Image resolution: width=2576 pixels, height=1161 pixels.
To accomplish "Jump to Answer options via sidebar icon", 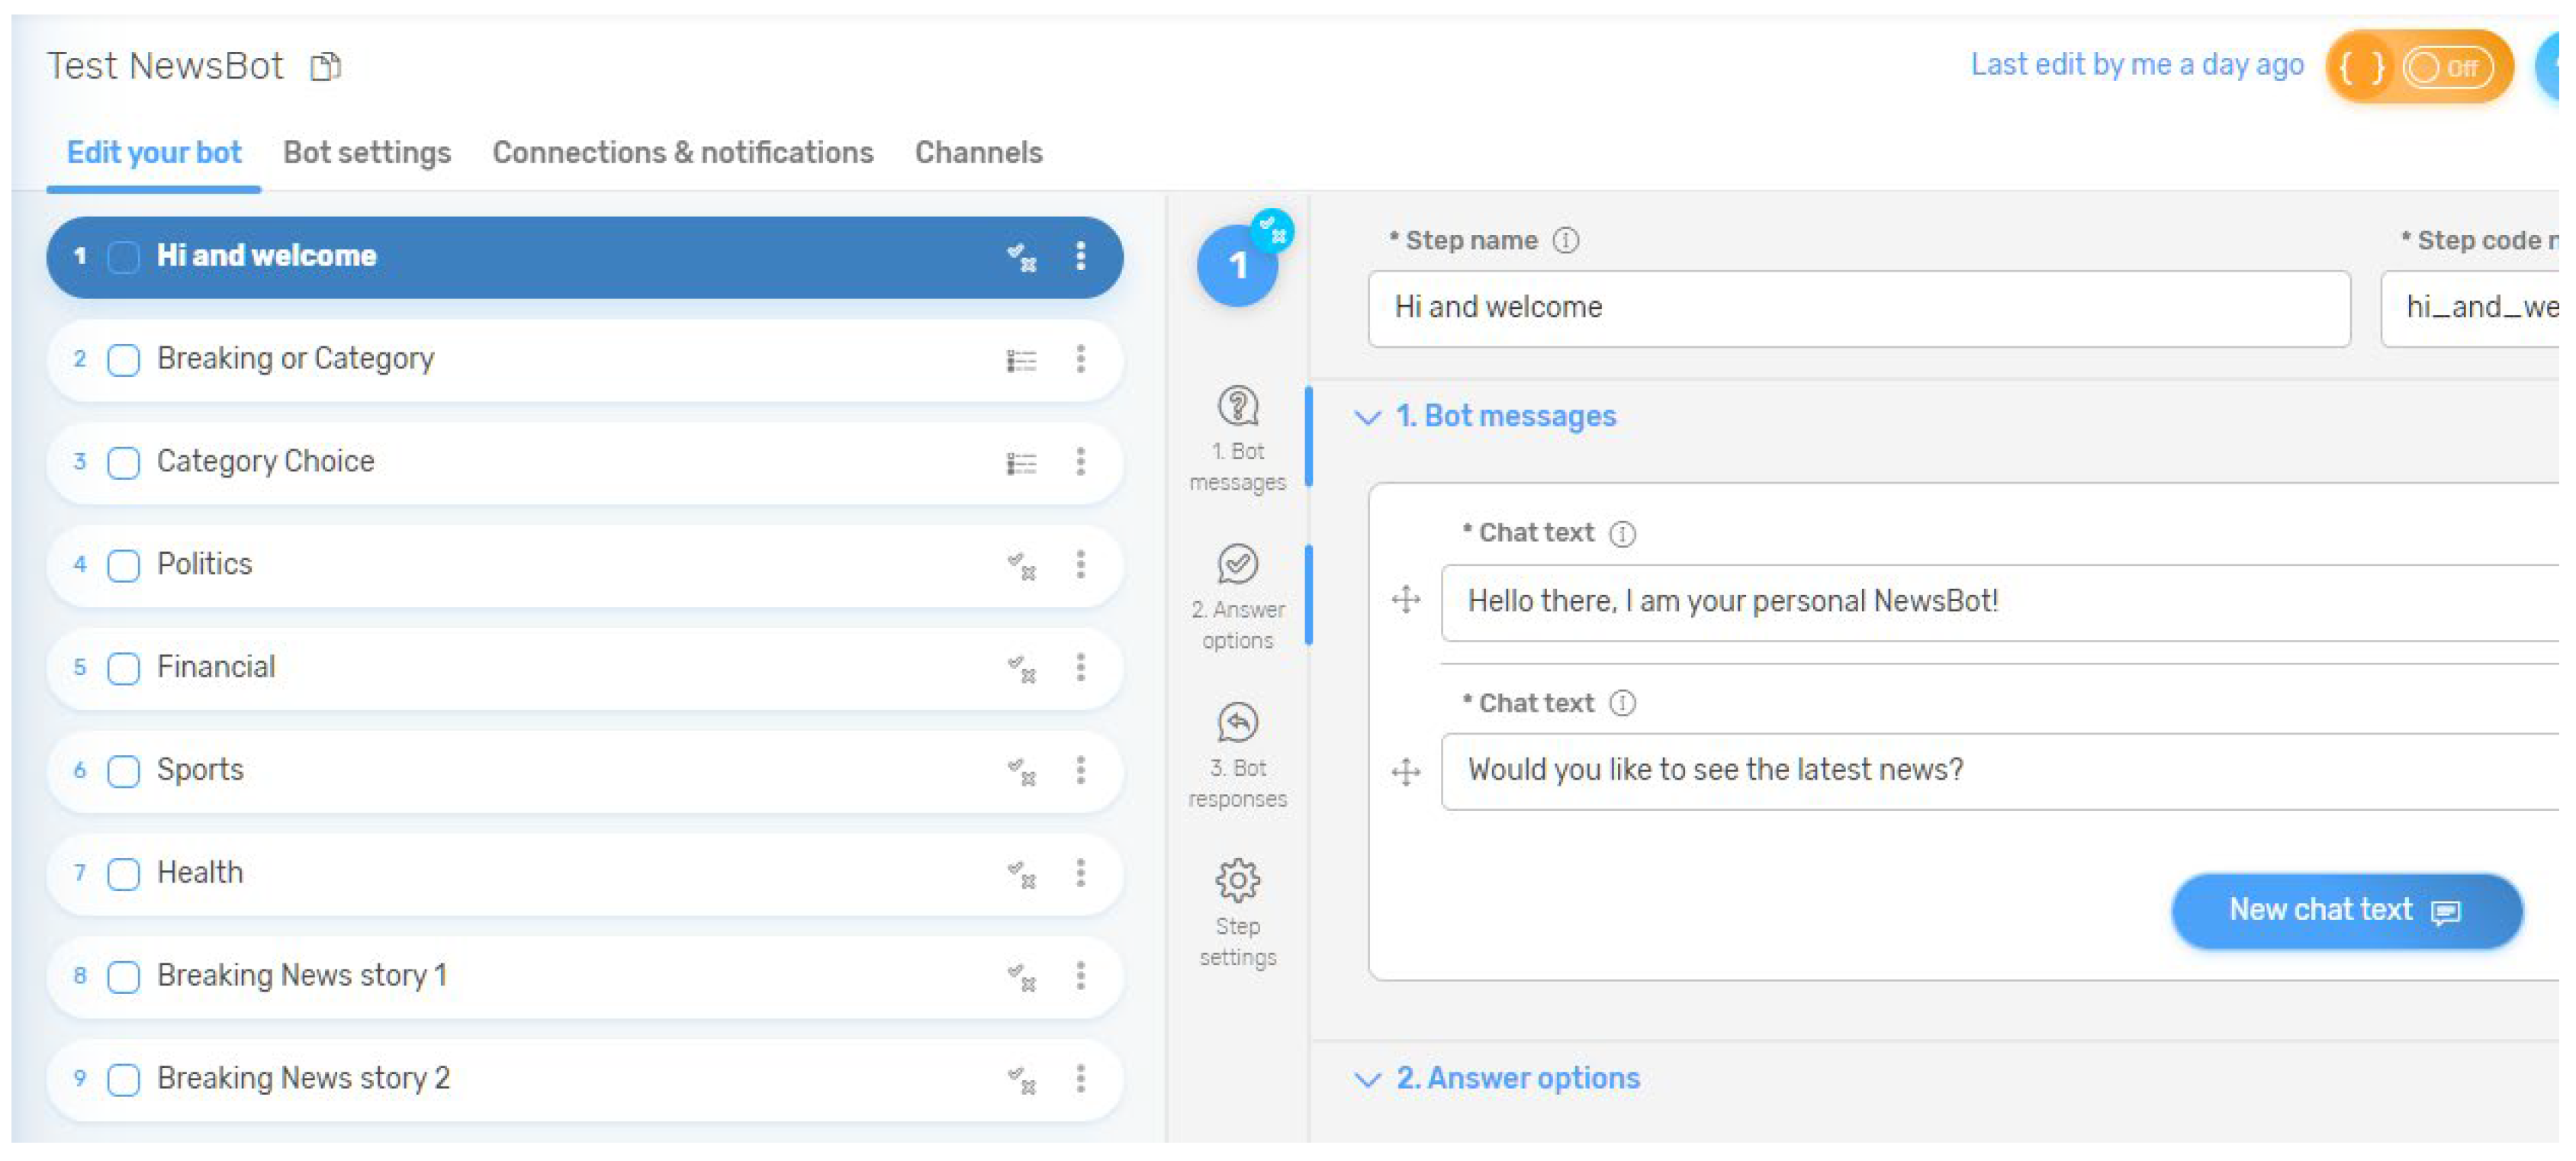I will (1237, 565).
